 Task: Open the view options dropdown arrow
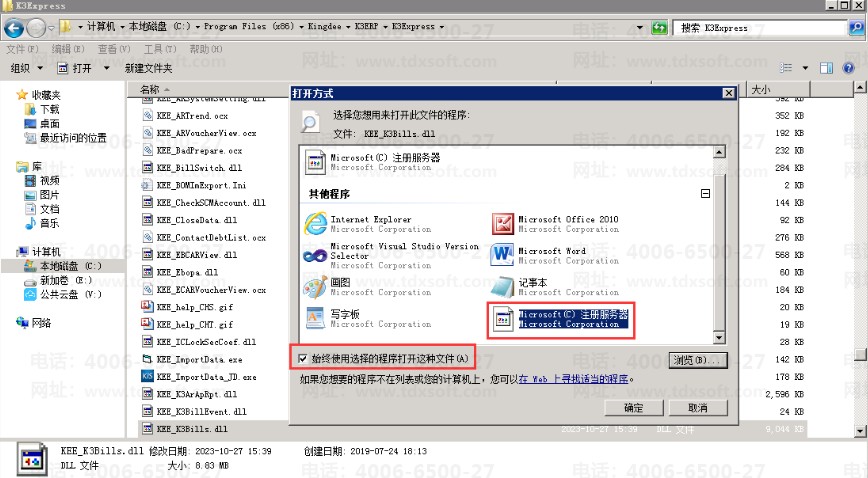click(805, 68)
